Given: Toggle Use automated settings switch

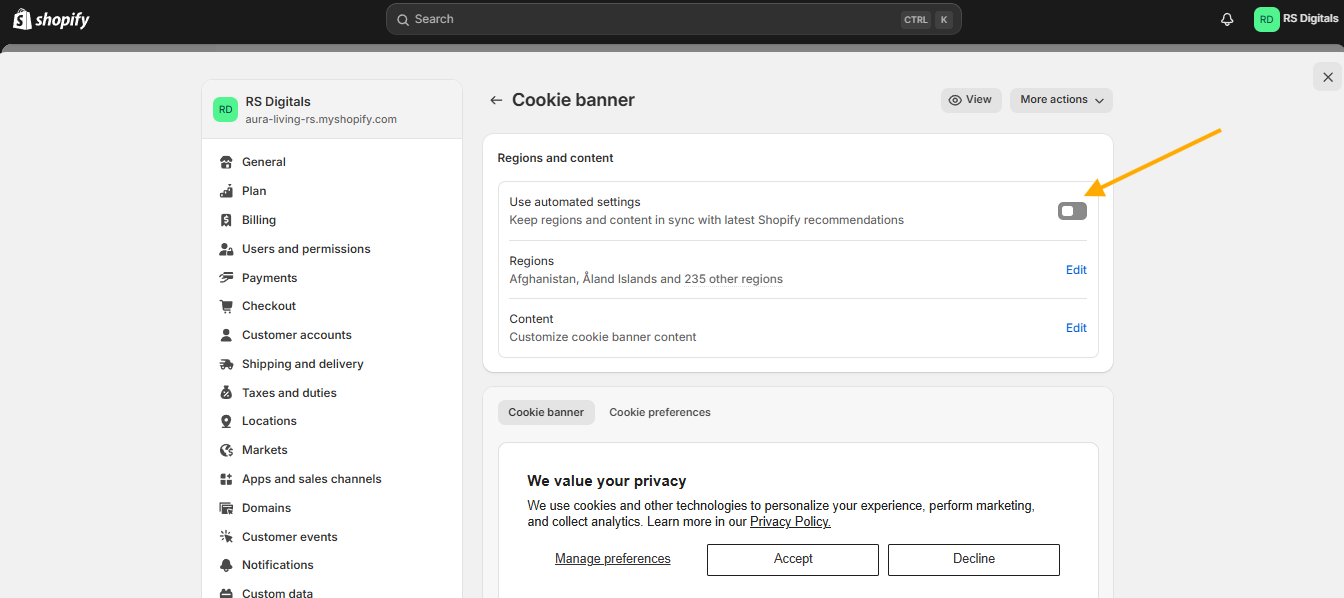Looking at the screenshot, I should point(1072,211).
